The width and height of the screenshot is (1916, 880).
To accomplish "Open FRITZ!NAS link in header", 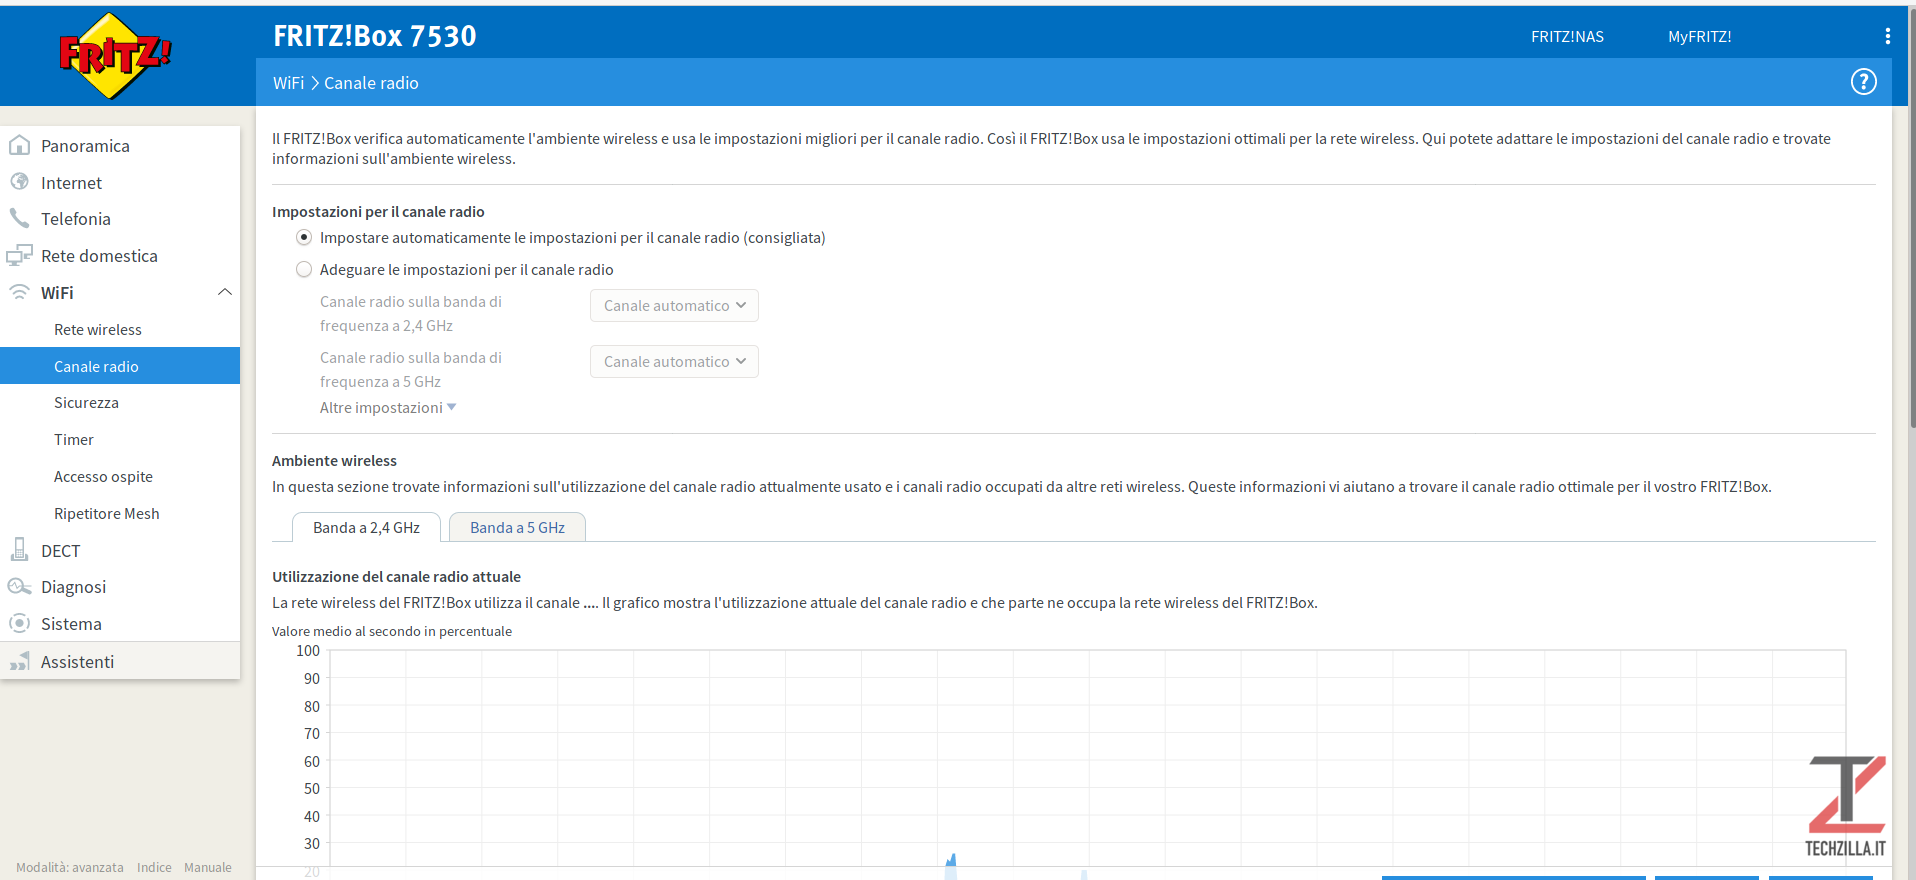I will pos(1567,37).
